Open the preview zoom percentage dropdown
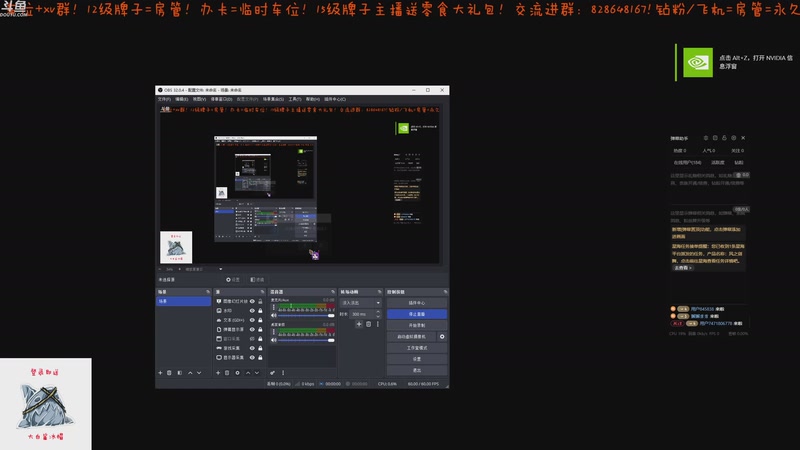Viewport: 800px width, 450px height. click(170, 269)
